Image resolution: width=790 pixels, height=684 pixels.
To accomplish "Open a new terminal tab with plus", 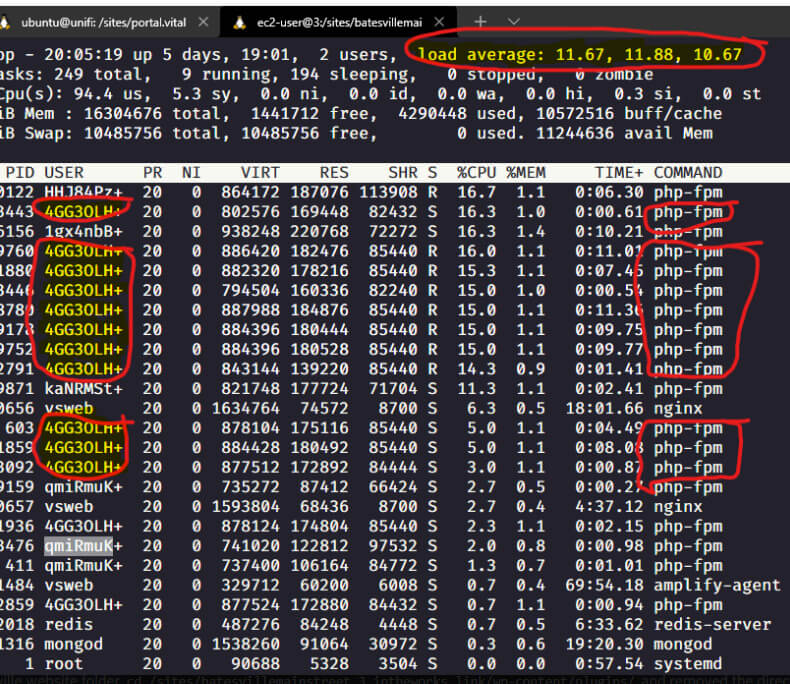I will coord(480,22).
